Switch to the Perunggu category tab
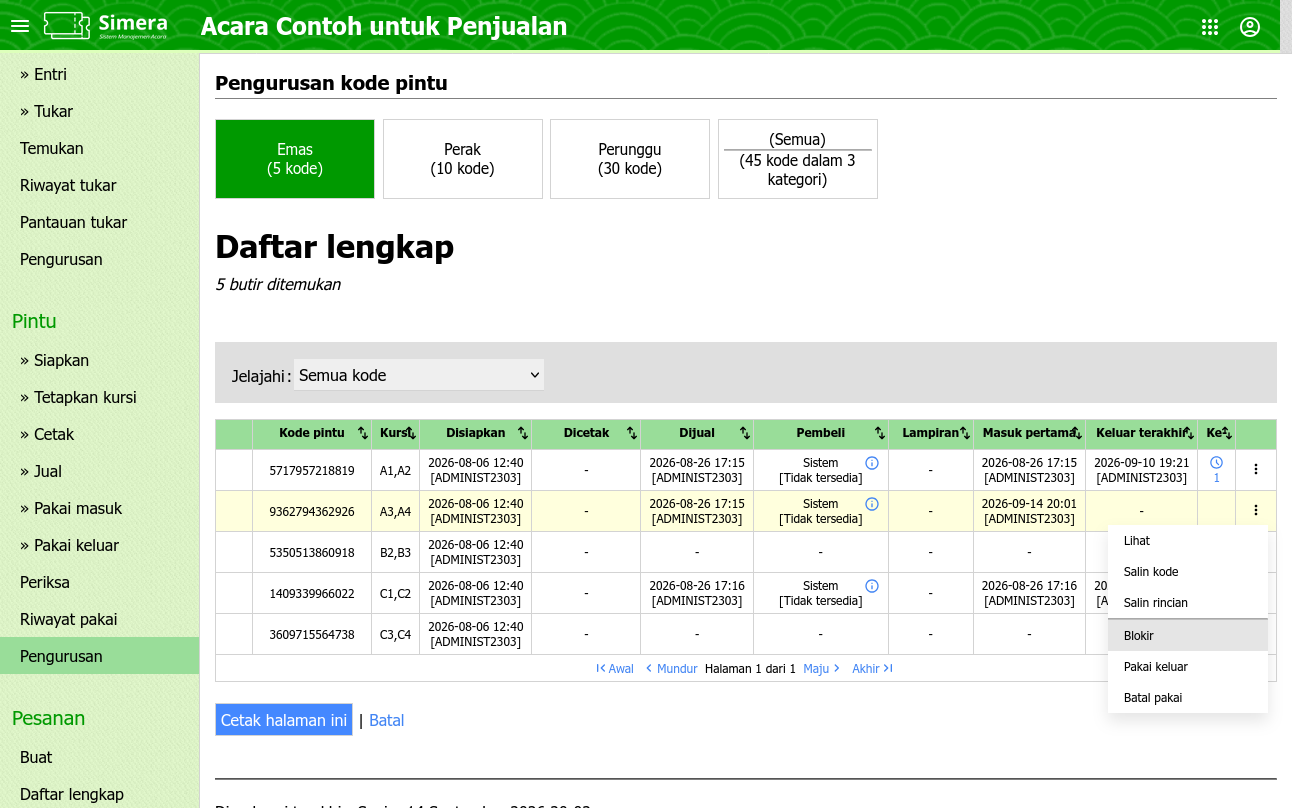 (x=630, y=159)
